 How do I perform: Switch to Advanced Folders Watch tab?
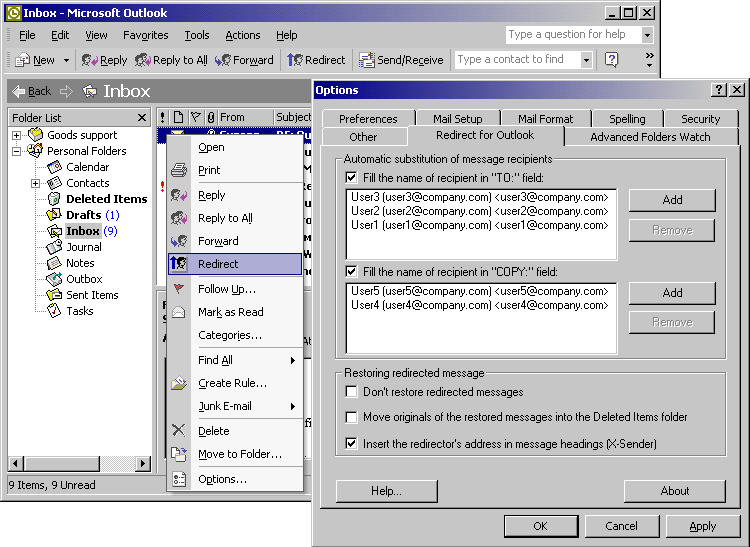point(650,137)
